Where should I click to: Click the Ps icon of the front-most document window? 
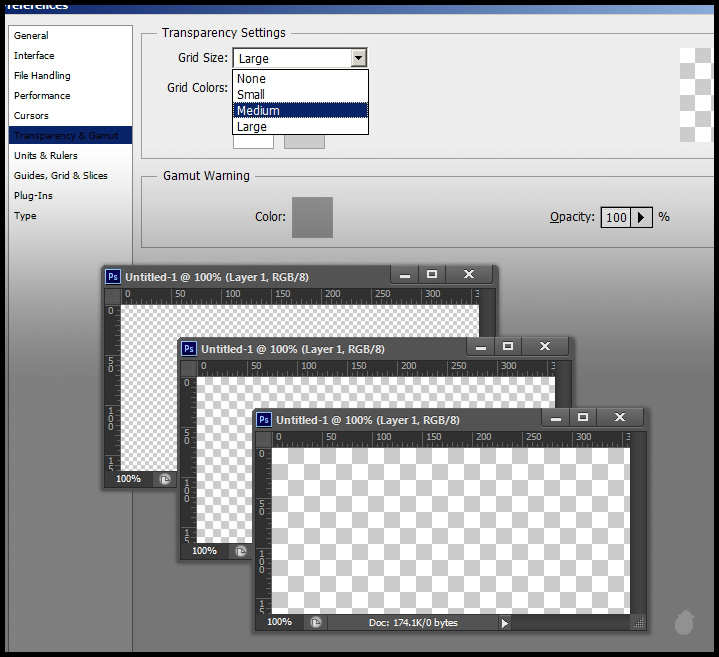click(x=264, y=420)
